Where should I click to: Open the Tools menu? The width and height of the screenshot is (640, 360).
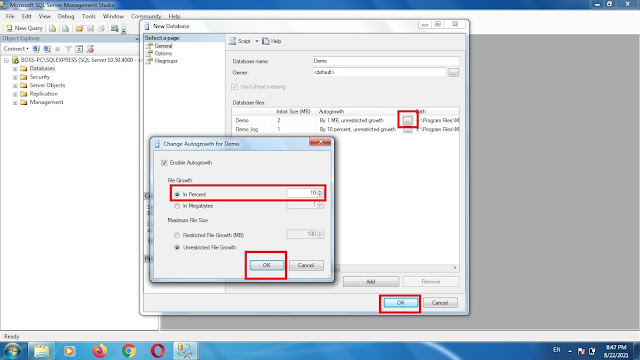(89, 16)
